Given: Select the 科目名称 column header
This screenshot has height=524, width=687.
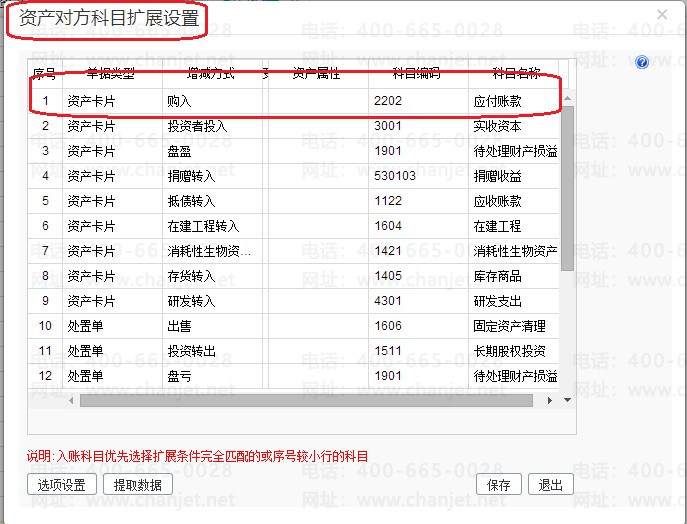Looking at the screenshot, I should click(513, 74).
